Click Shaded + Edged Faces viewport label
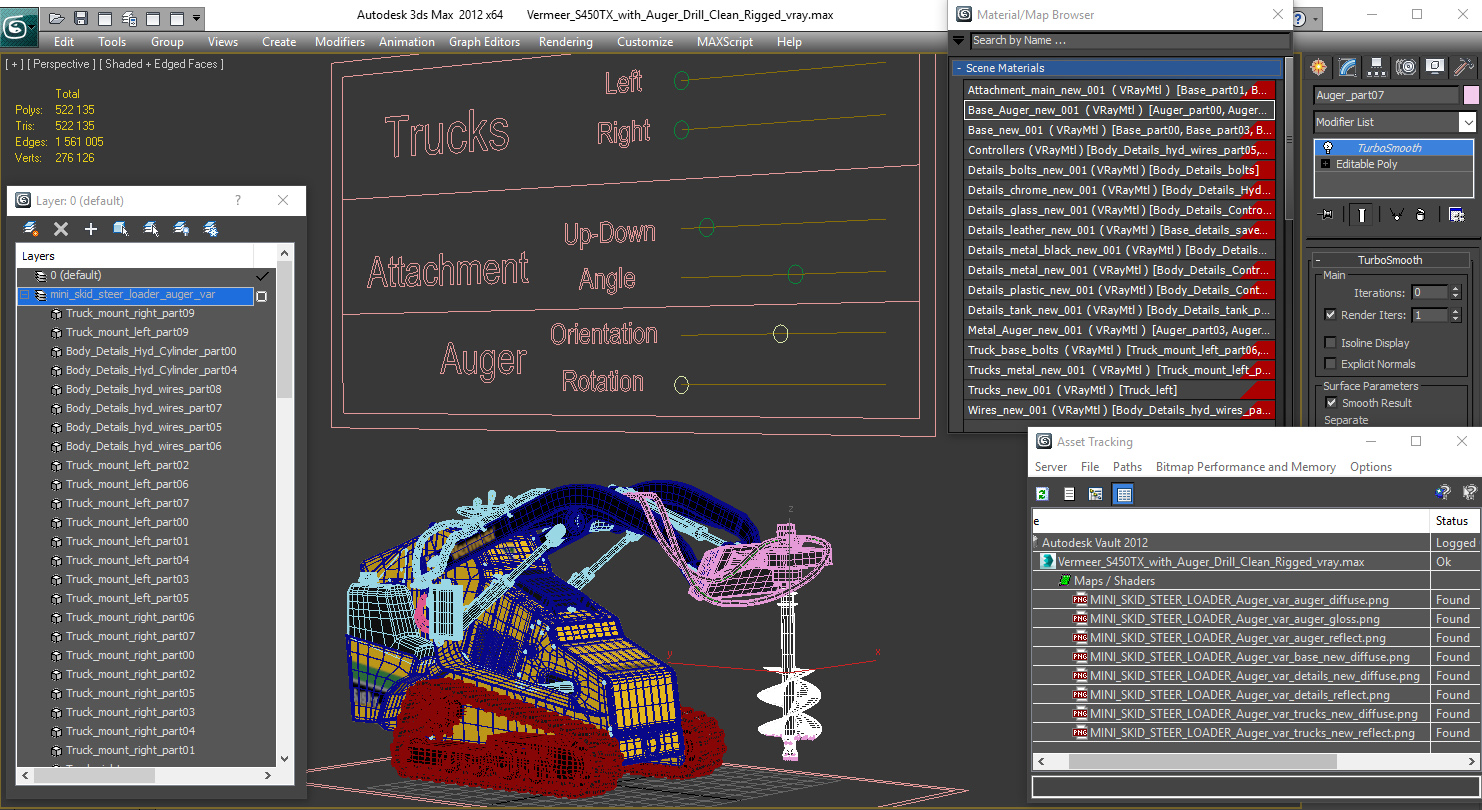 pos(162,64)
